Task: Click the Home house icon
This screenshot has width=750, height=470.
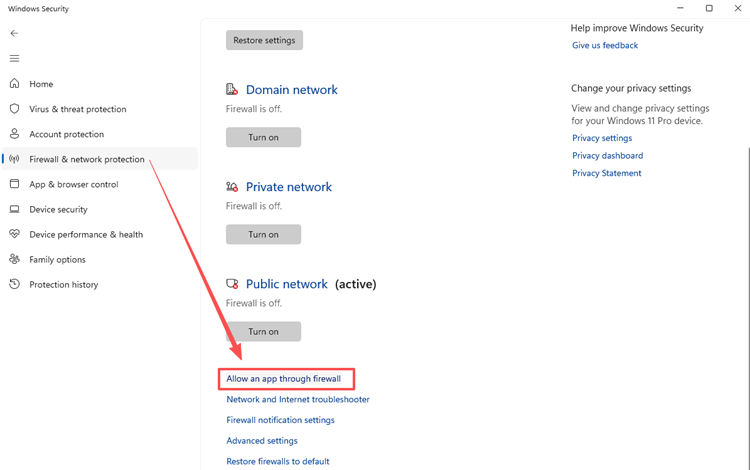Action: pyautogui.click(x=15, y=84)
